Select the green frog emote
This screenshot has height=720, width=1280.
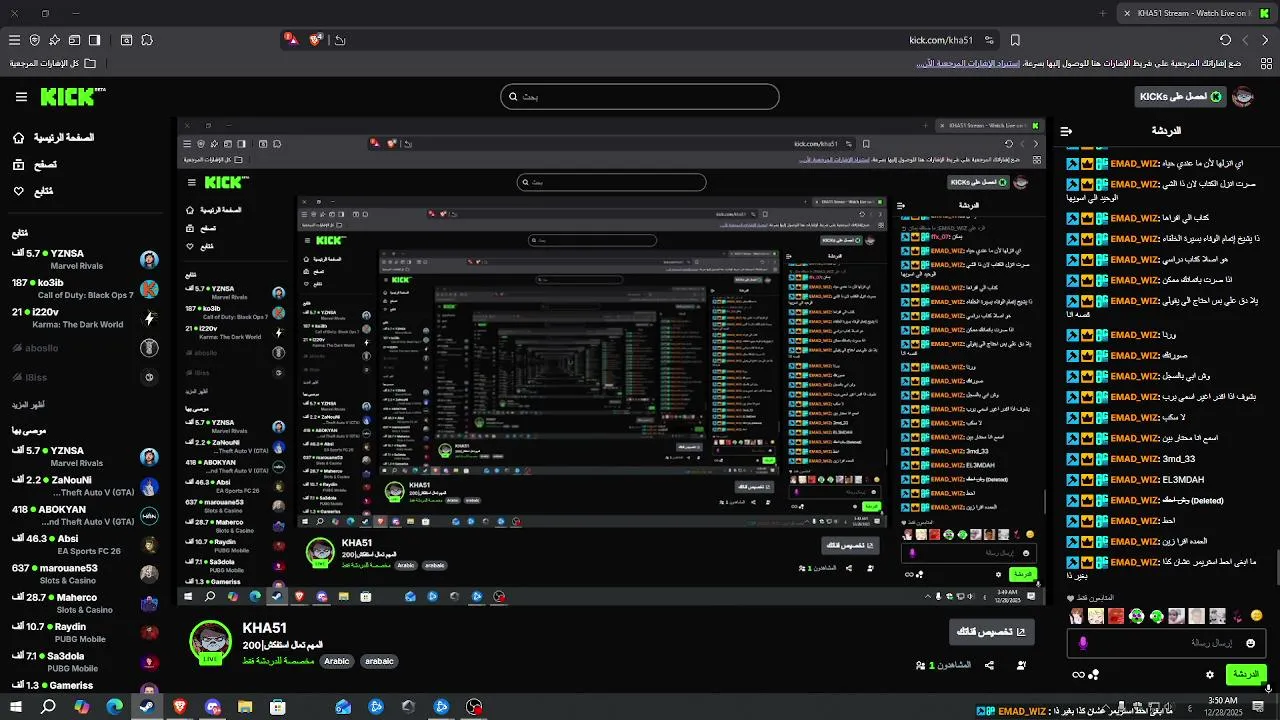point(1136,616)
